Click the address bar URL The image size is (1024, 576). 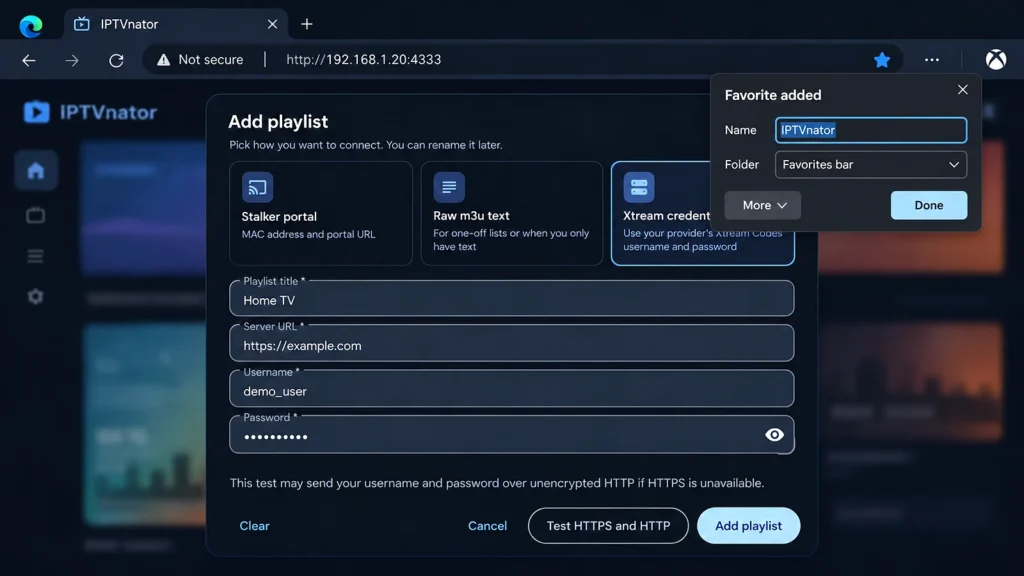[364, 59]
